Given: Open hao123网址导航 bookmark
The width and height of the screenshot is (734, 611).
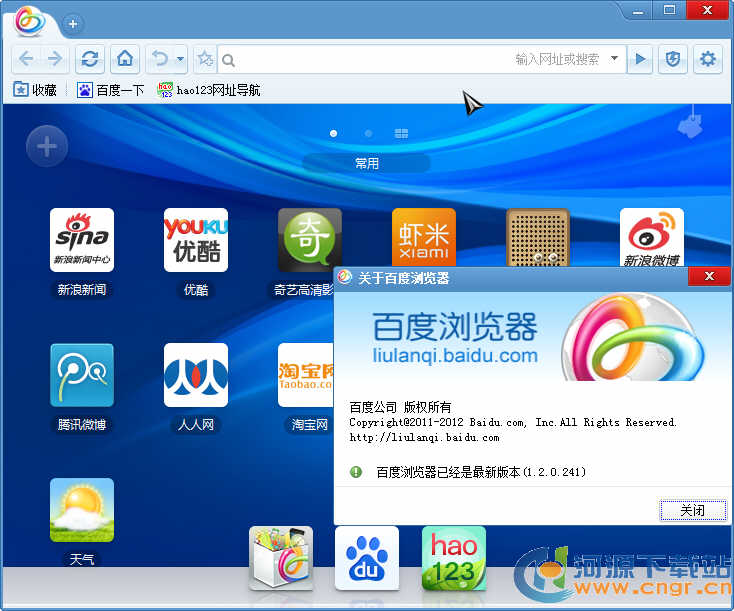Looking at the screenshot, I should pos(209,89).
